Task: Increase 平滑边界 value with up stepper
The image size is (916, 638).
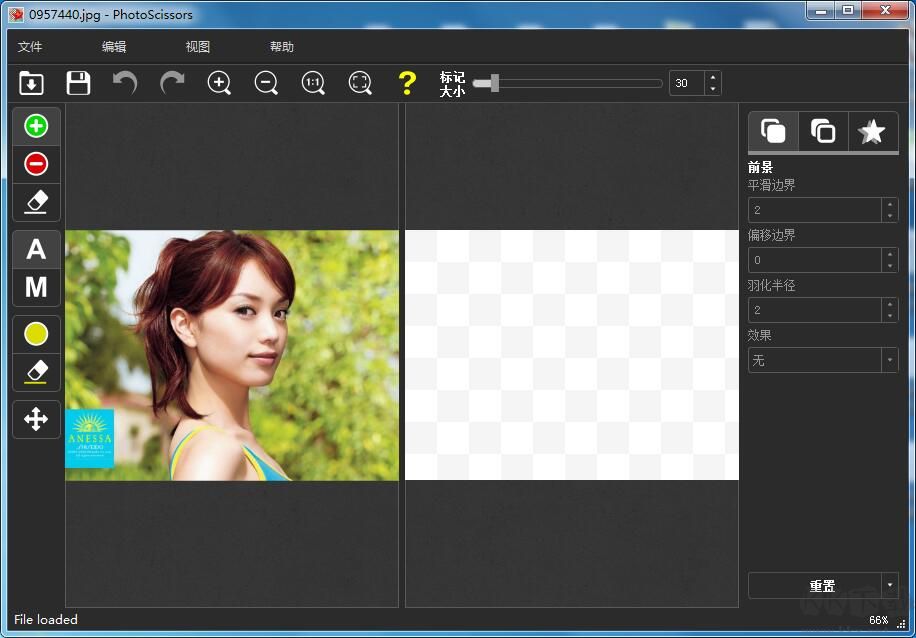Action: (890, 204)
